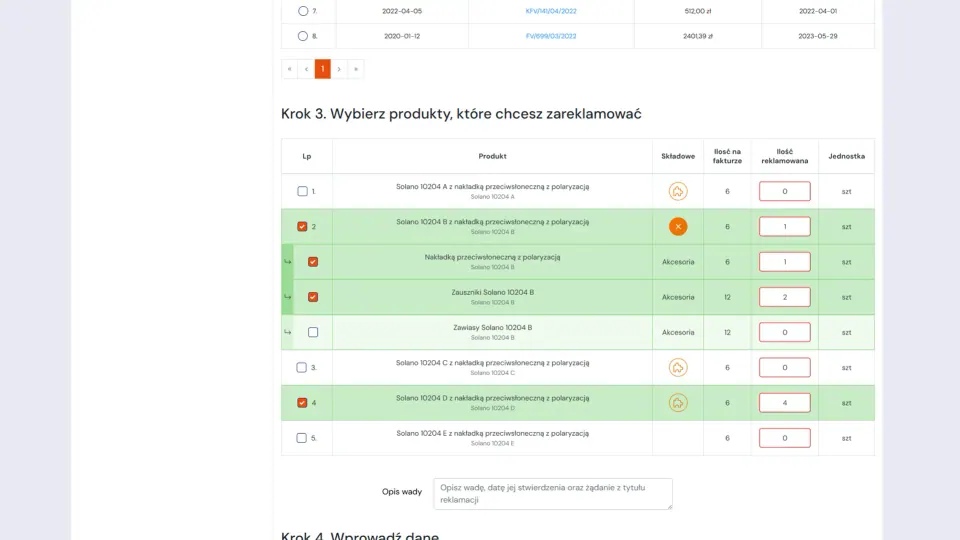Click the Produkt column header
The image size is (960, 540).
492,156
